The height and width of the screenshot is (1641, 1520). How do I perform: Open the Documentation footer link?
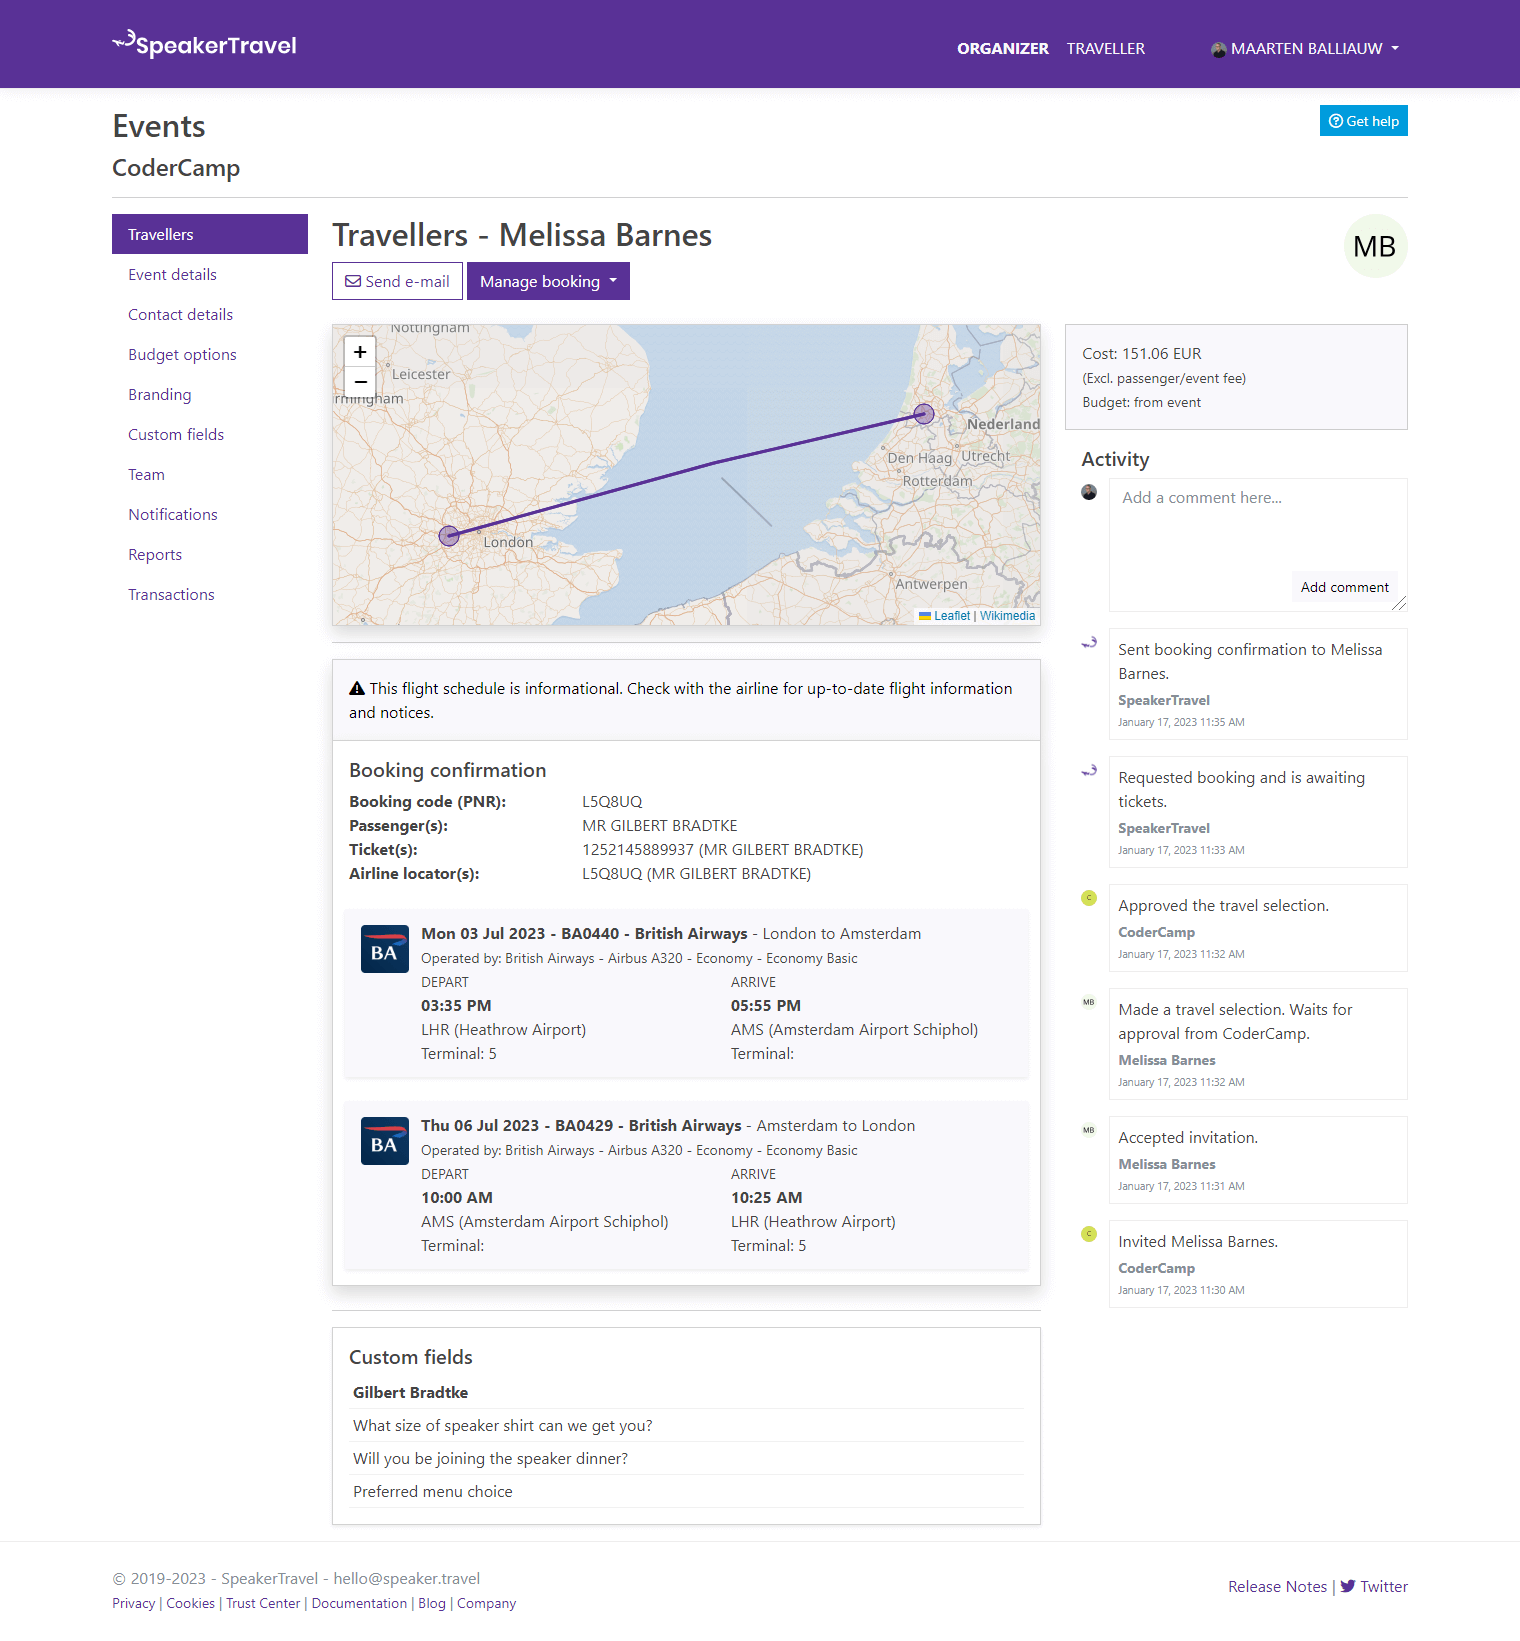(359, 1603)
